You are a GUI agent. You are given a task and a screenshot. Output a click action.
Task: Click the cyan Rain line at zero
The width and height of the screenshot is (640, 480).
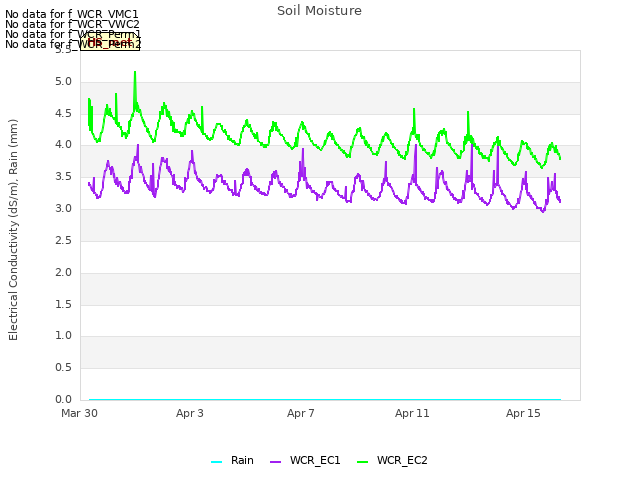[x=325, y=399]
